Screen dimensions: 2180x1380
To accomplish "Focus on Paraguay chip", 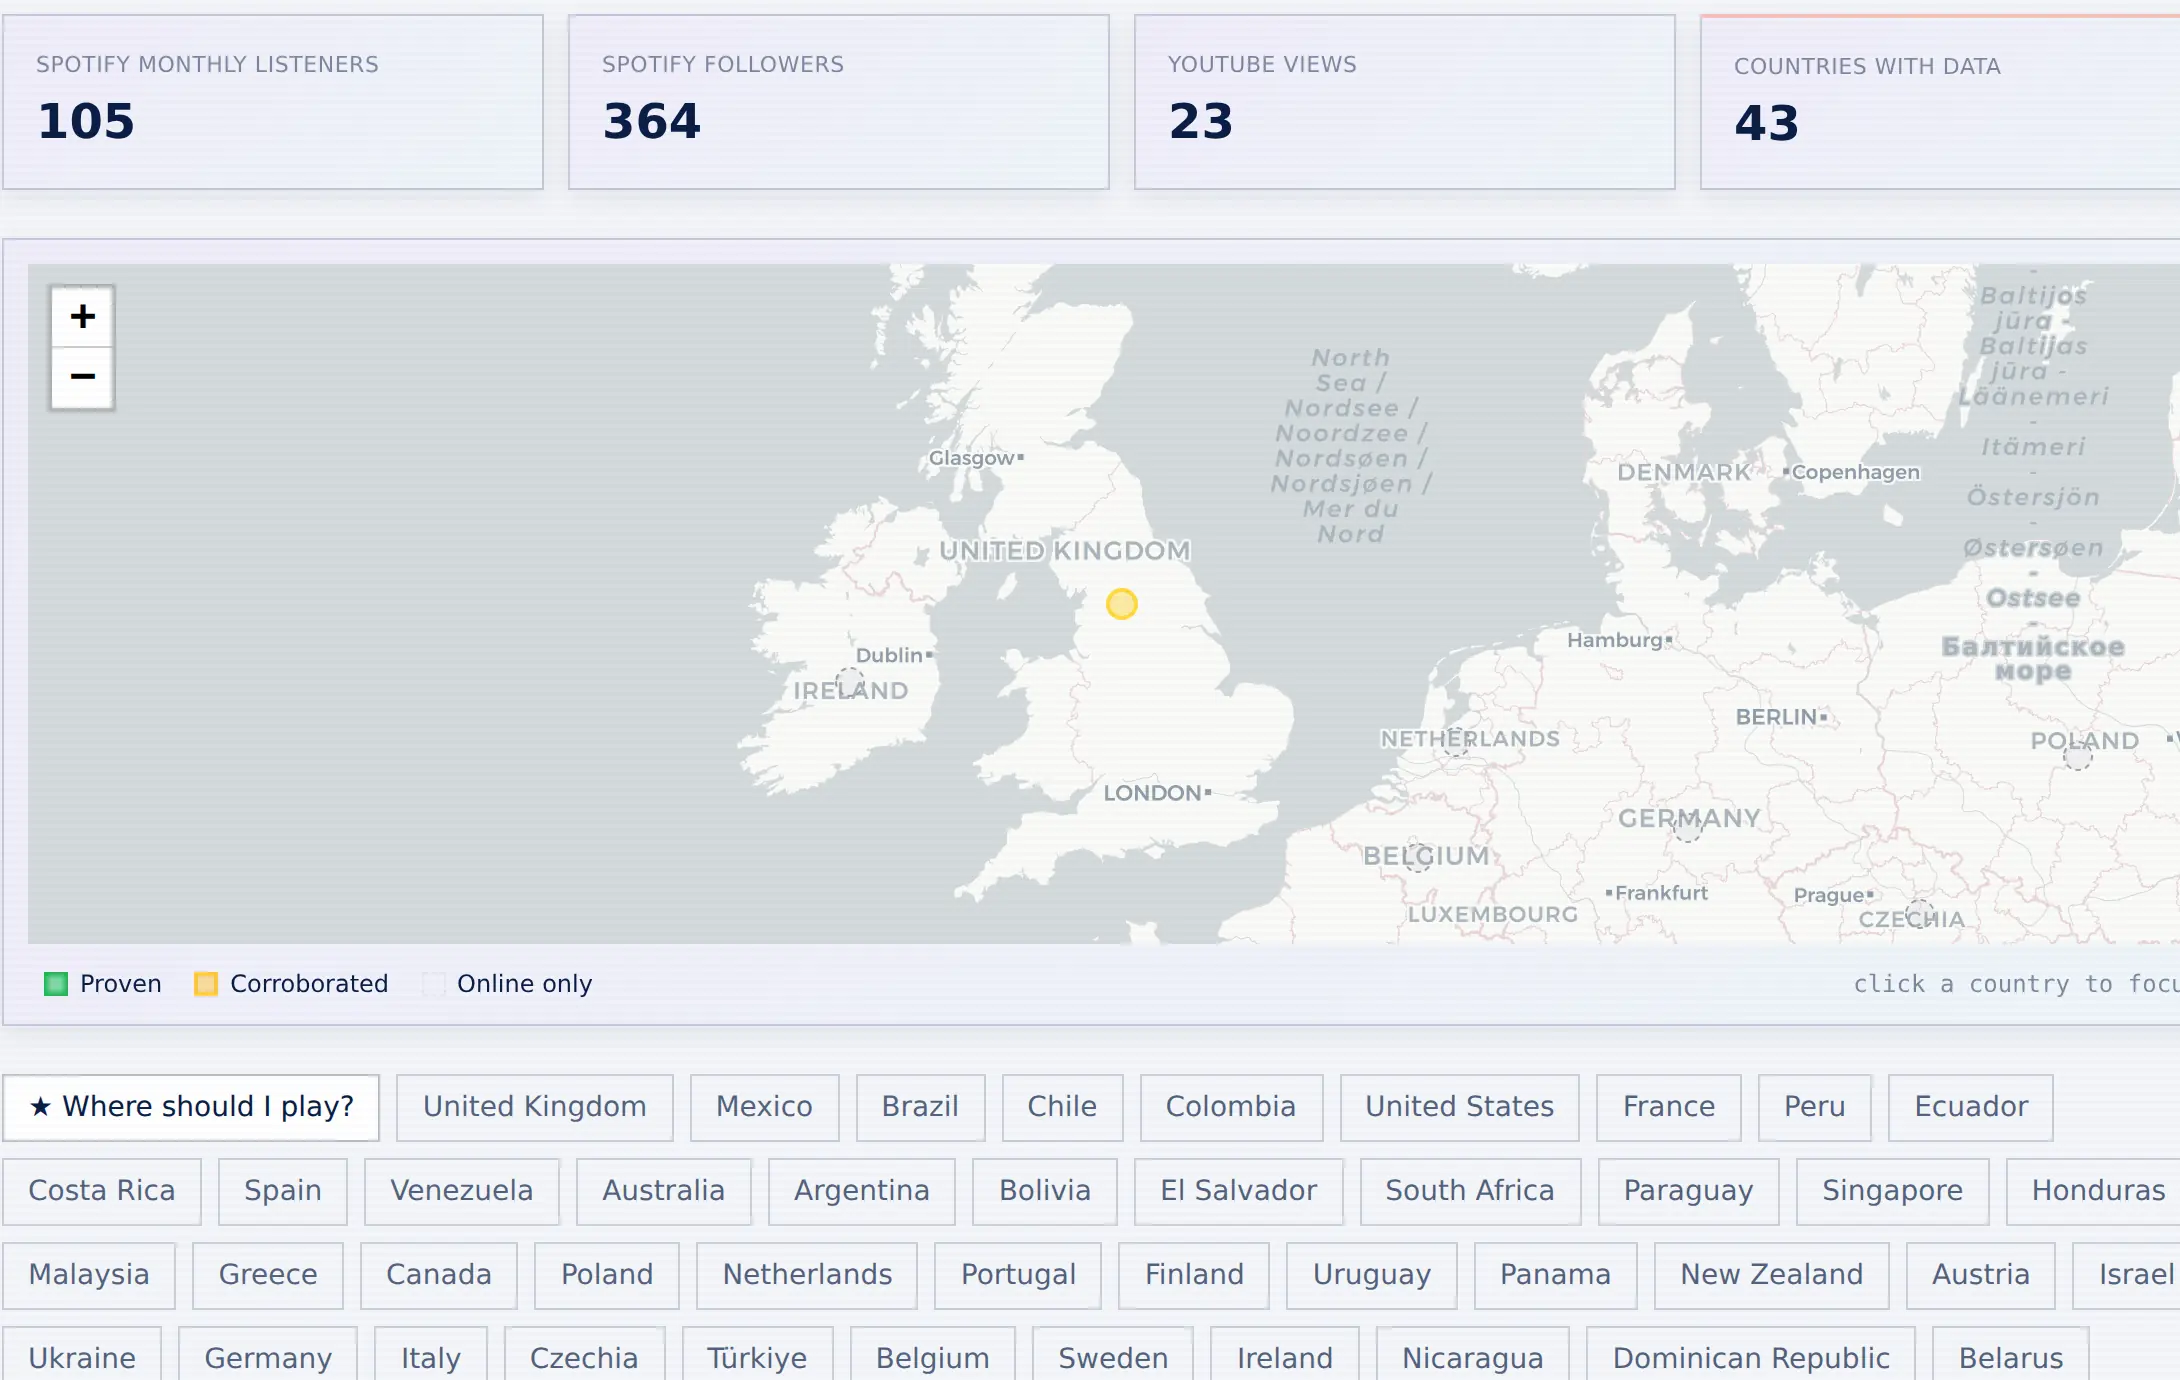I will point(1689,1191).
